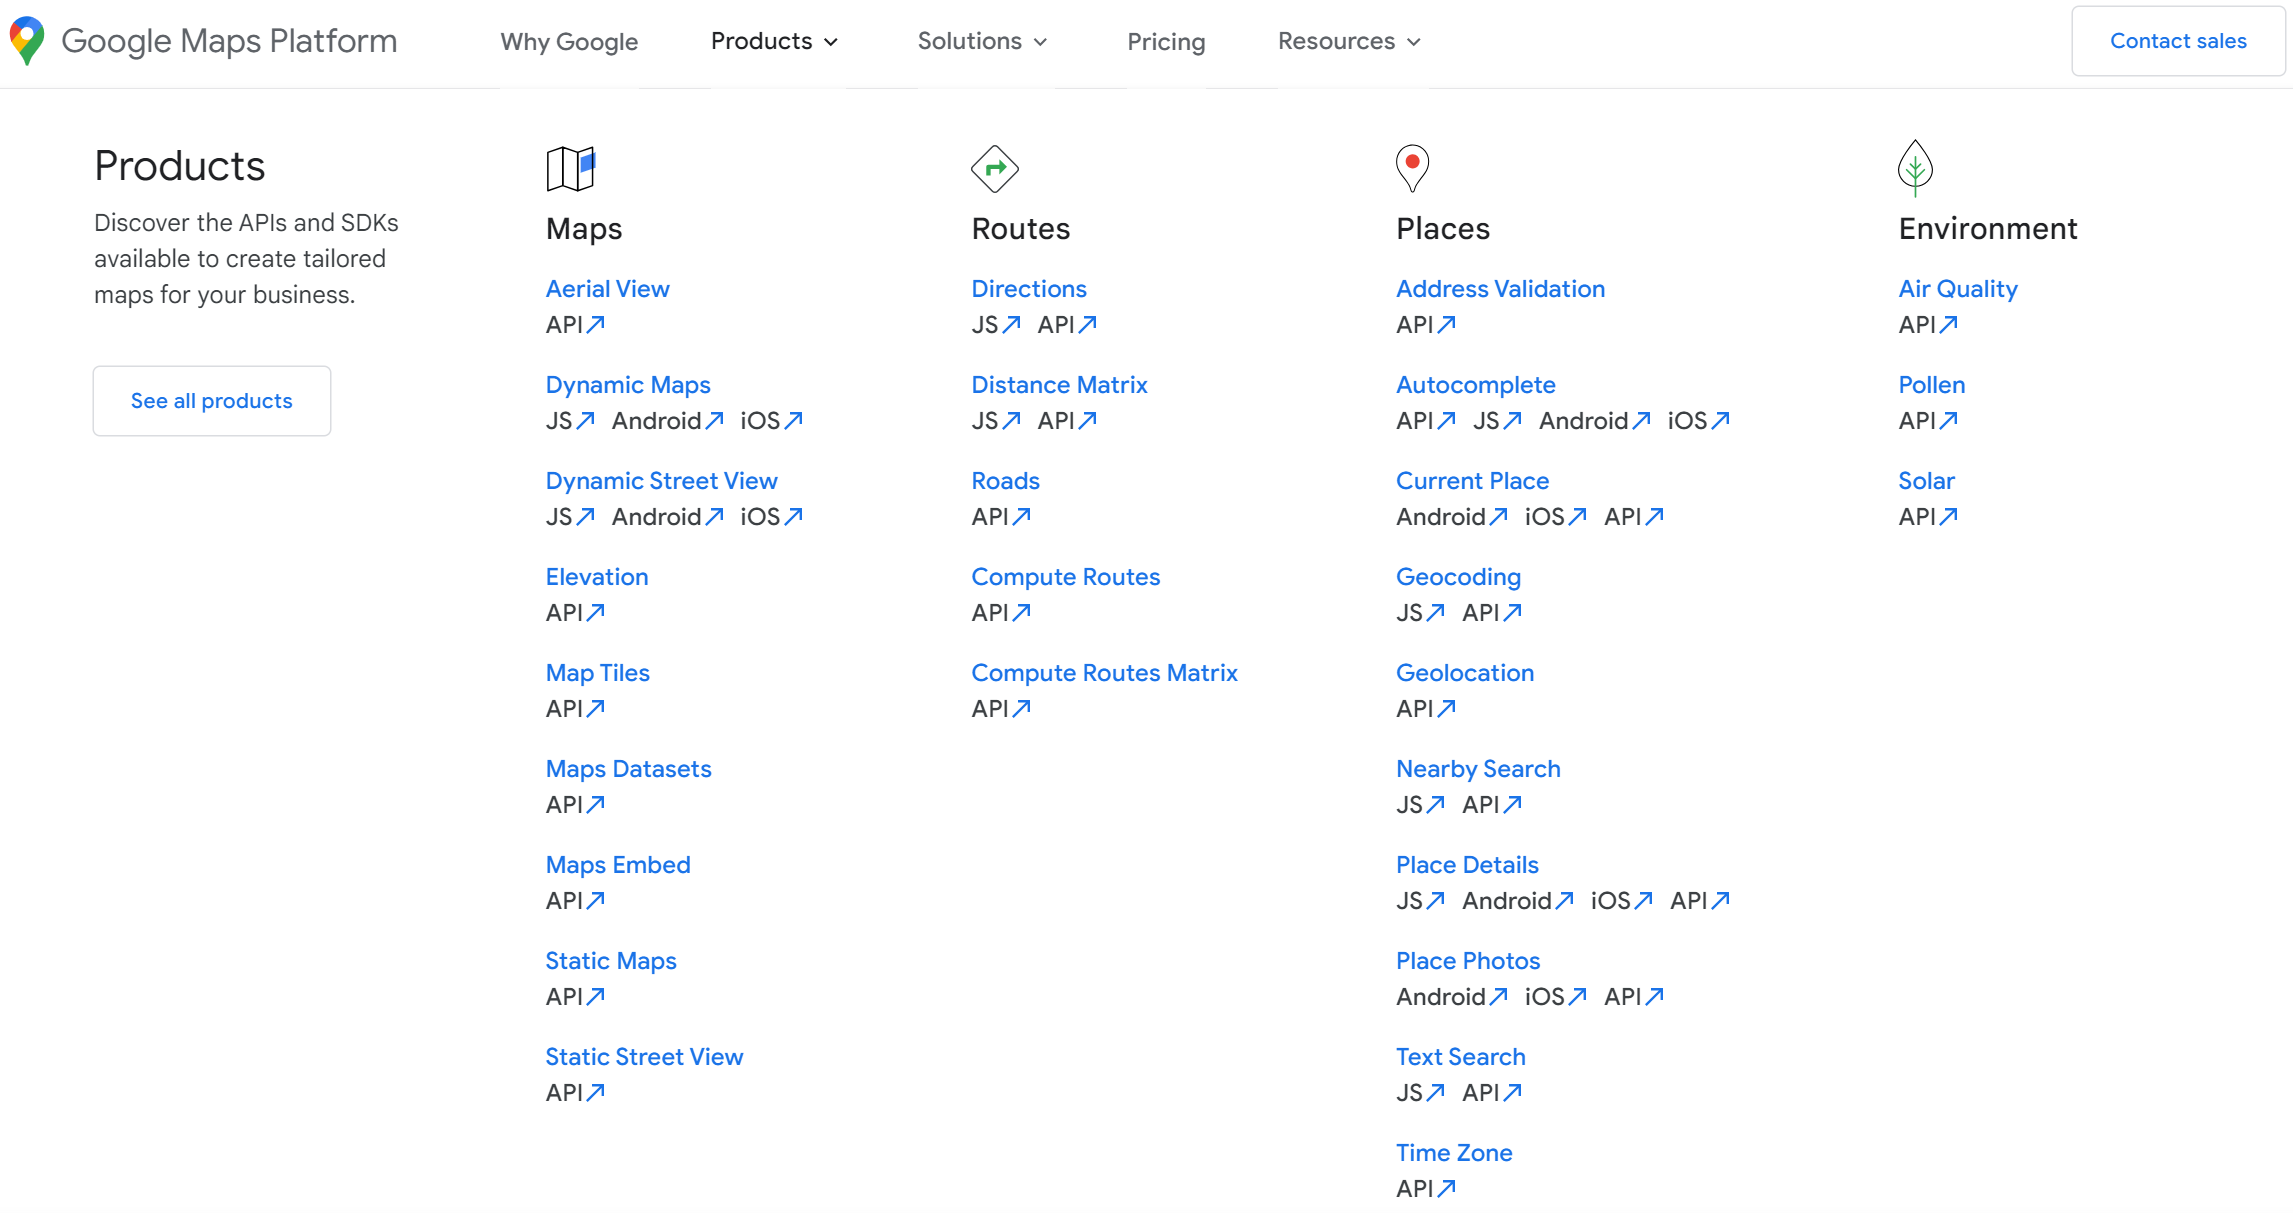
Task: Open the Pollen API external link
Action: point(1928,421)
